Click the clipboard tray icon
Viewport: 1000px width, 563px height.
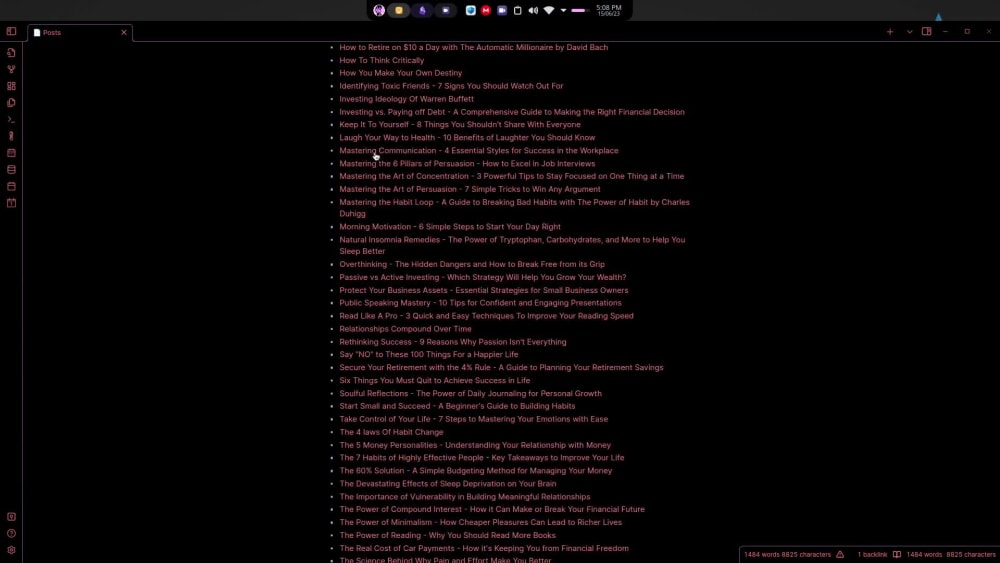(x=517, y=10)
